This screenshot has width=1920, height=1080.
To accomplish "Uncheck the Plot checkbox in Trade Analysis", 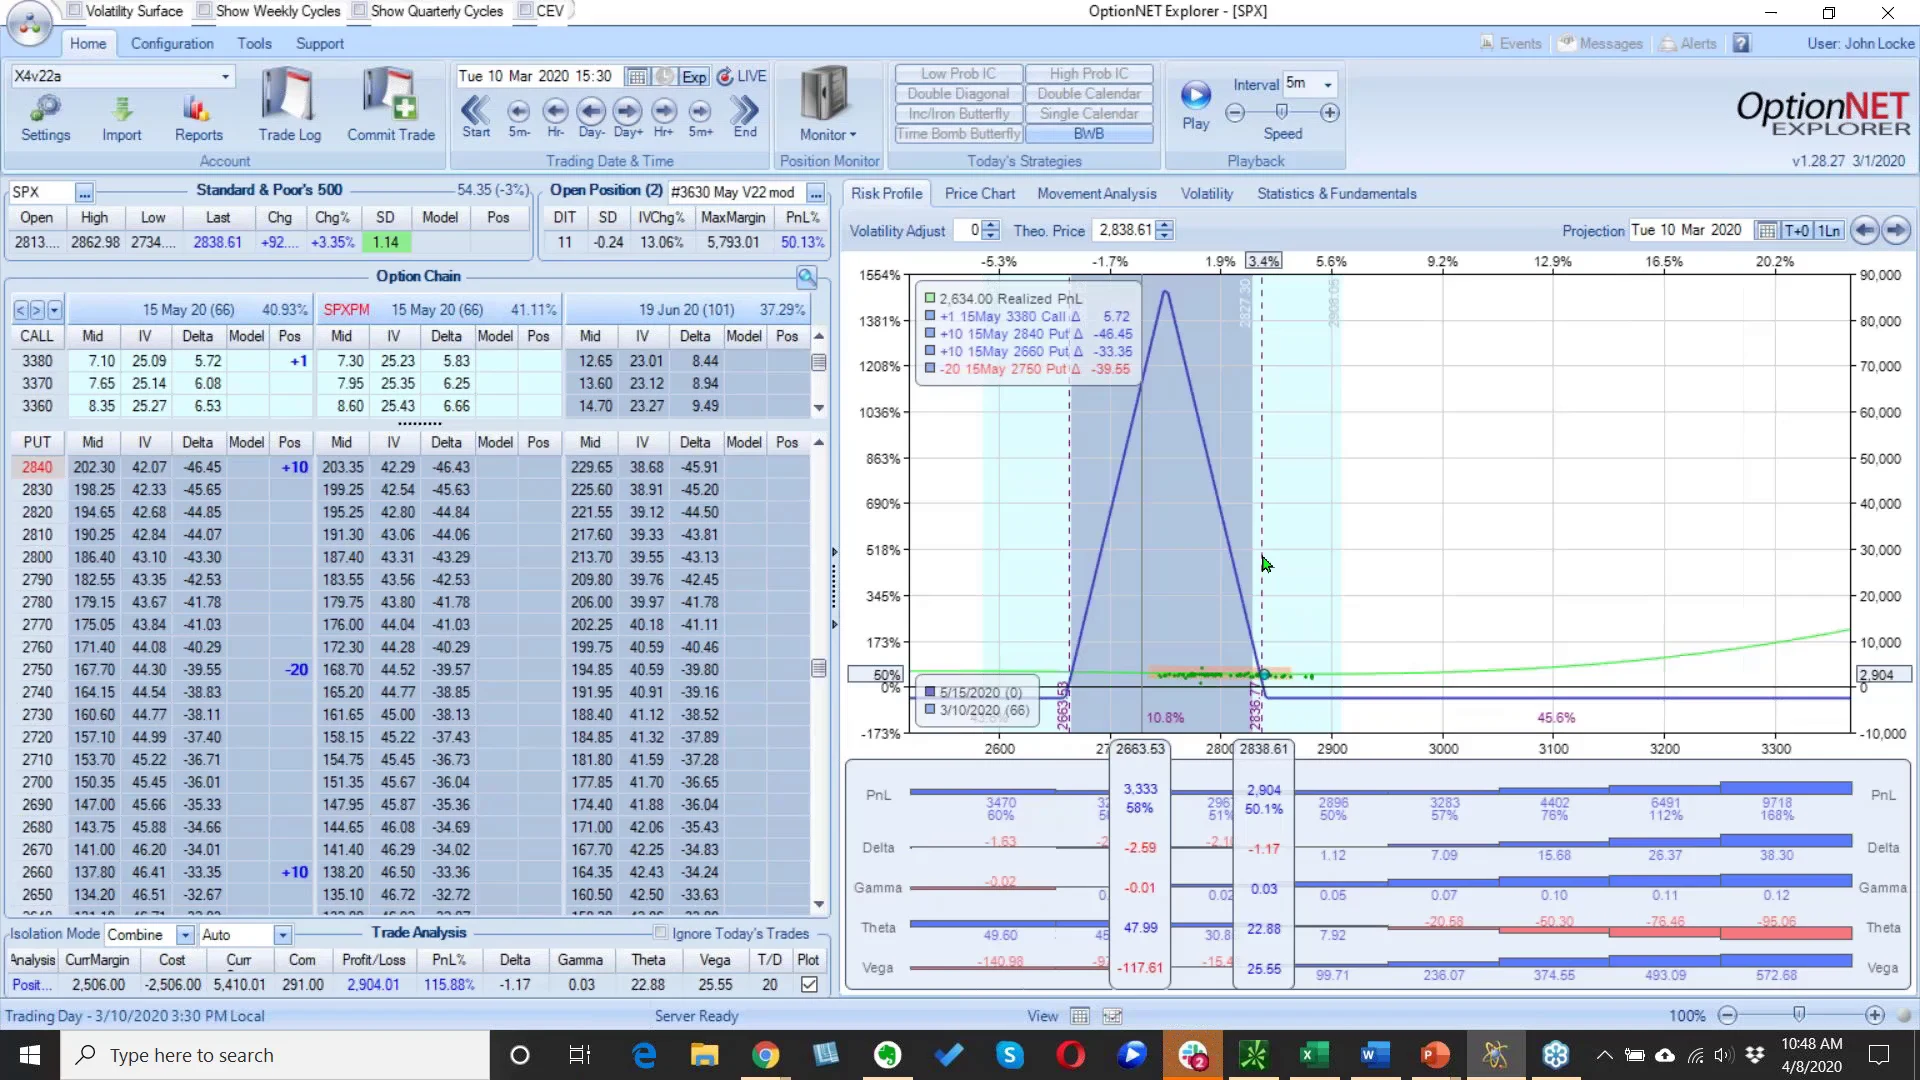I will (809, 985).
